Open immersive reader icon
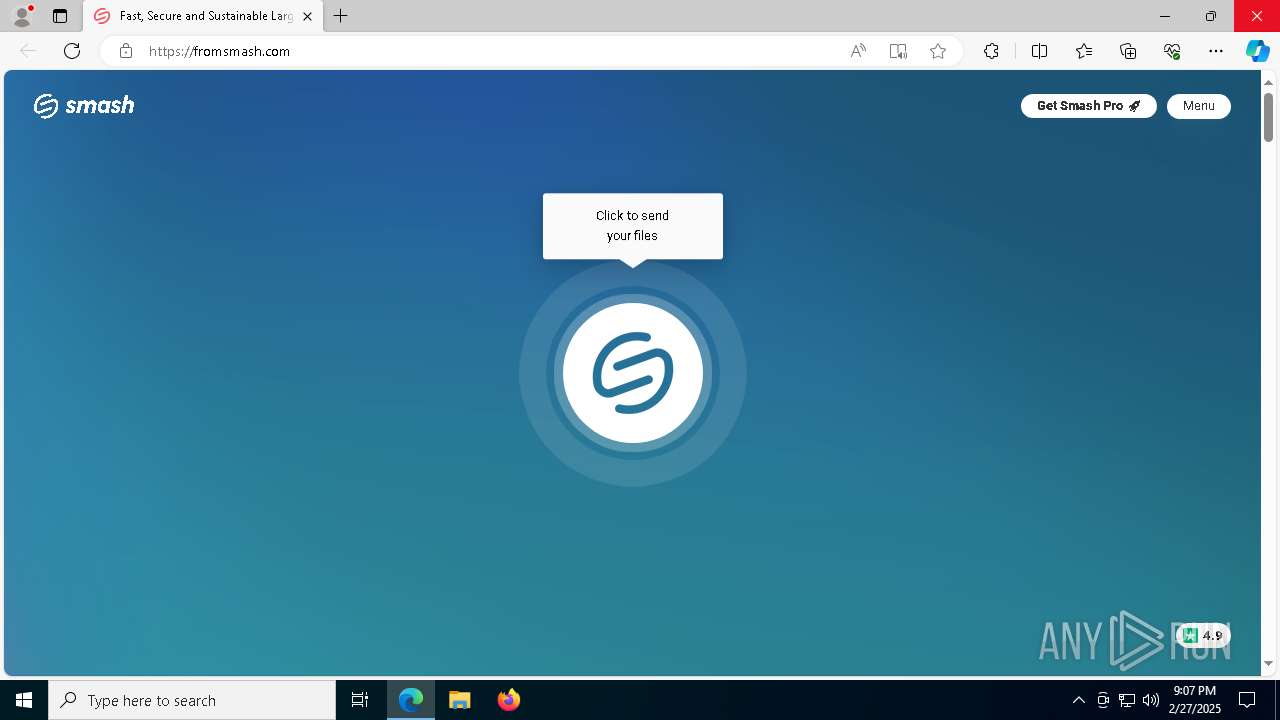 pyautogui.click(x=898, y=51)
